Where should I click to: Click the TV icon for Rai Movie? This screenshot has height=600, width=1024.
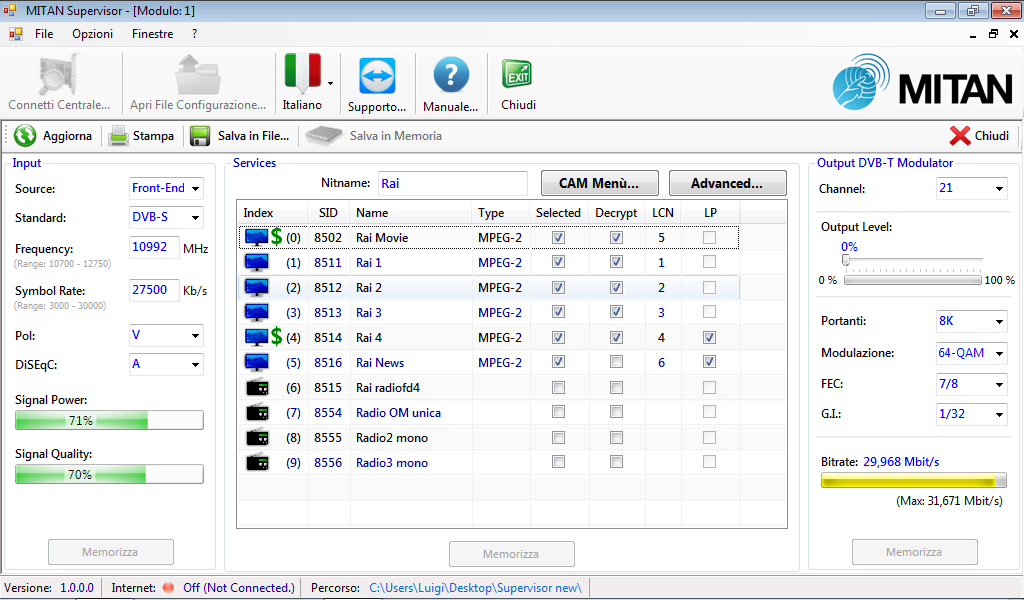[256, 238]
